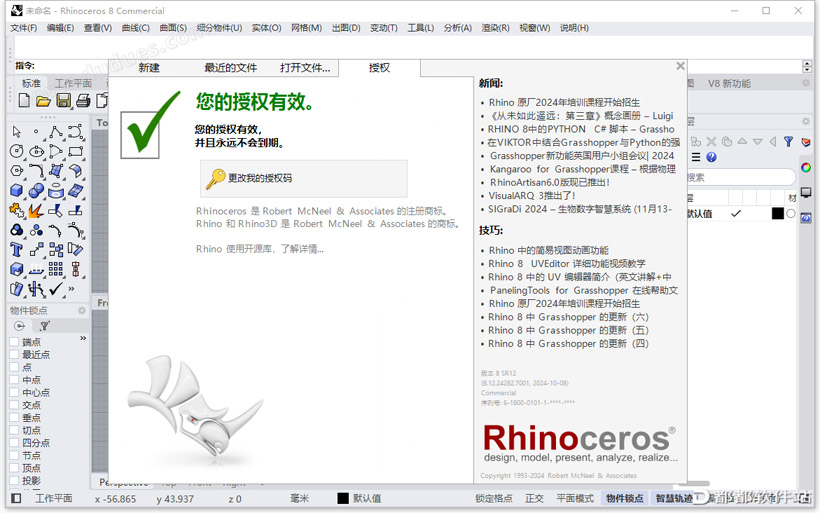Open the 渲染(R) menu

[495, 28]
